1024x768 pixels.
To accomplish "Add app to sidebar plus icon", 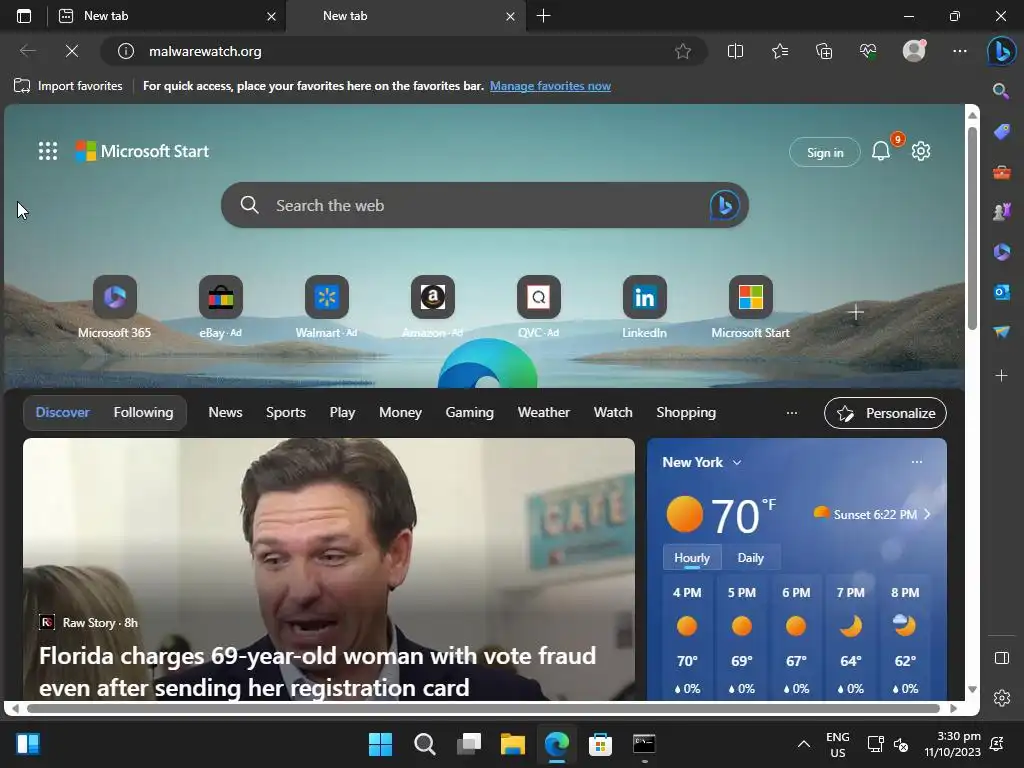I will tap(1001, 376).
